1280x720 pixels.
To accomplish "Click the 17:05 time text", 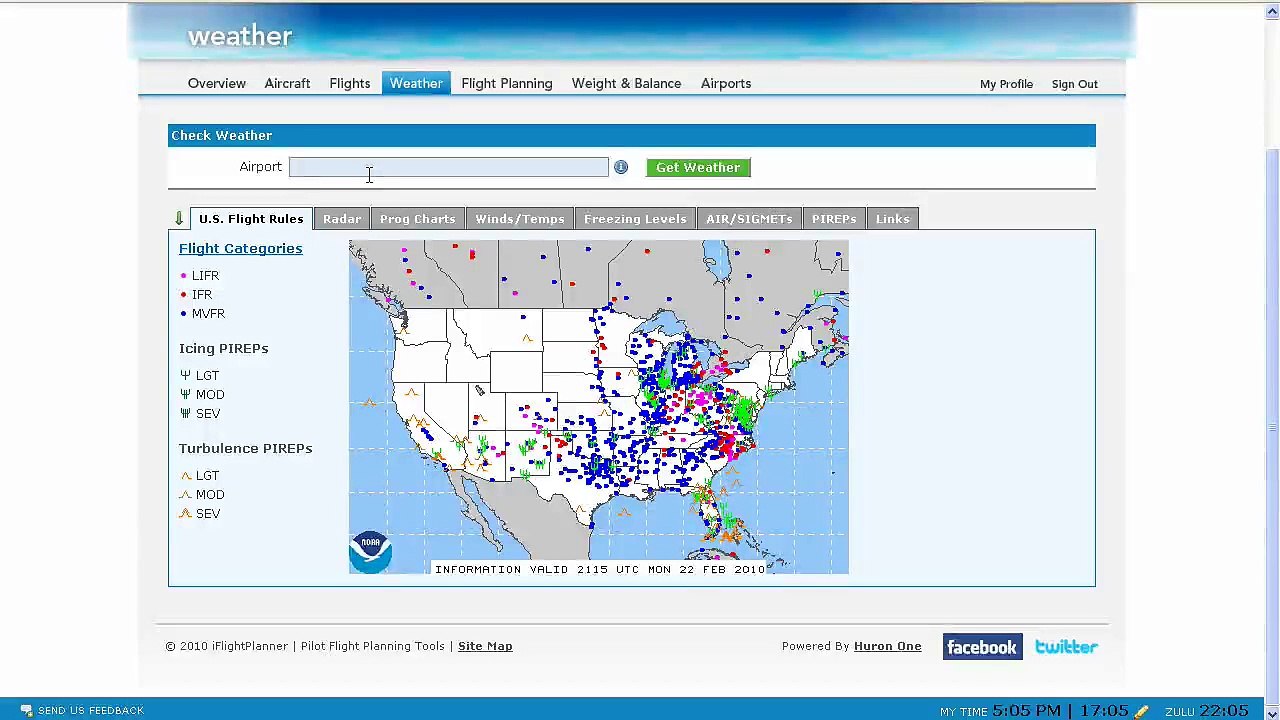I will pos(1103,710).
